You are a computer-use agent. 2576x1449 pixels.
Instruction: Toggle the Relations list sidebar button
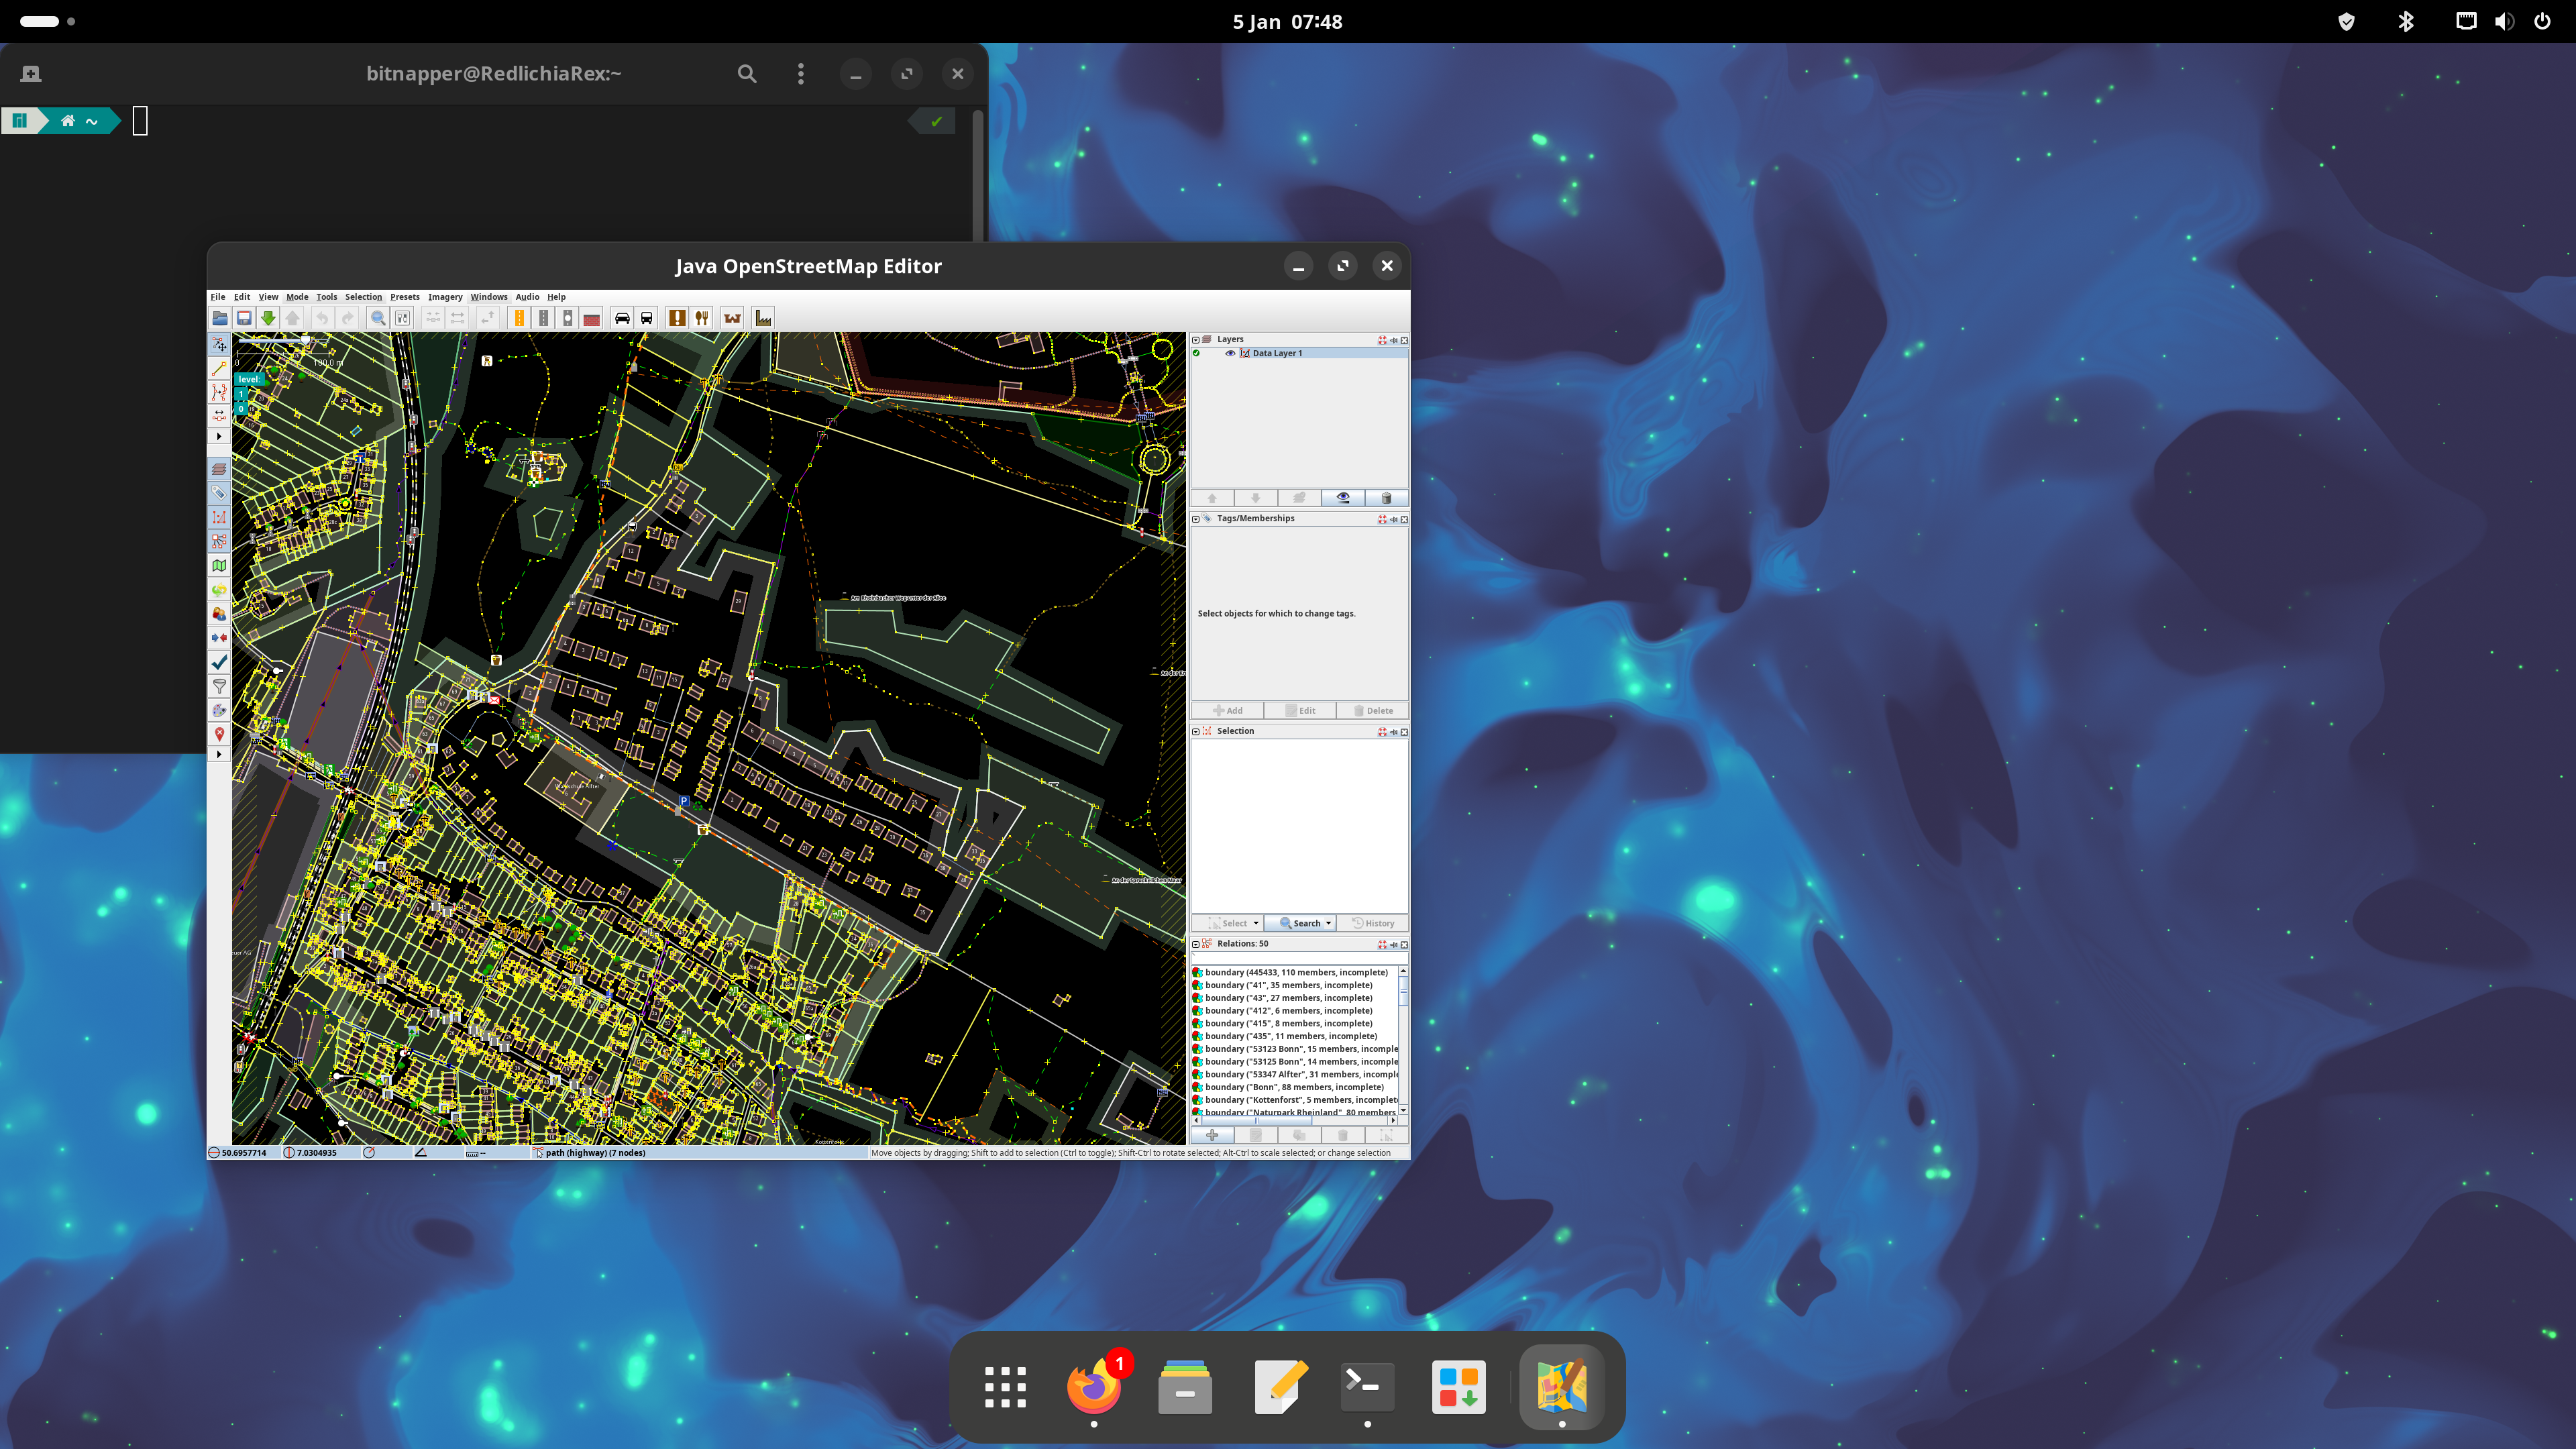tap(219, 541)
